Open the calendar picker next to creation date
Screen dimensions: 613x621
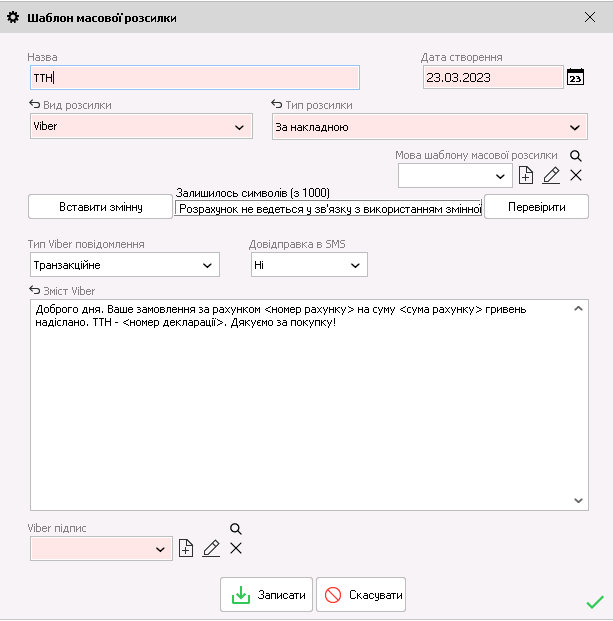click(575, 77)
